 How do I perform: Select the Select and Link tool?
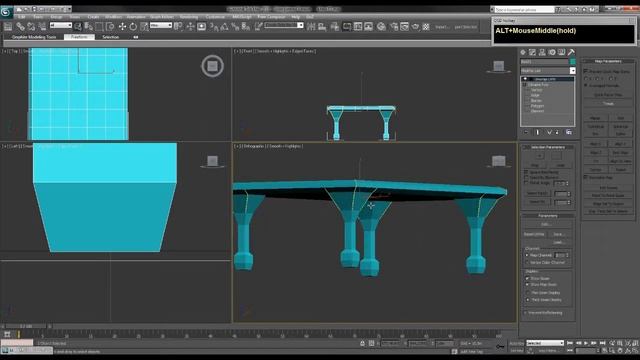[x=20, y=27]
